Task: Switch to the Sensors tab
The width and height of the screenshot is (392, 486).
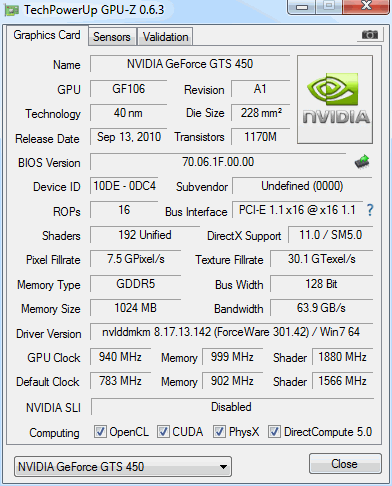Action: pyautogui.click(x=112, y=37)
